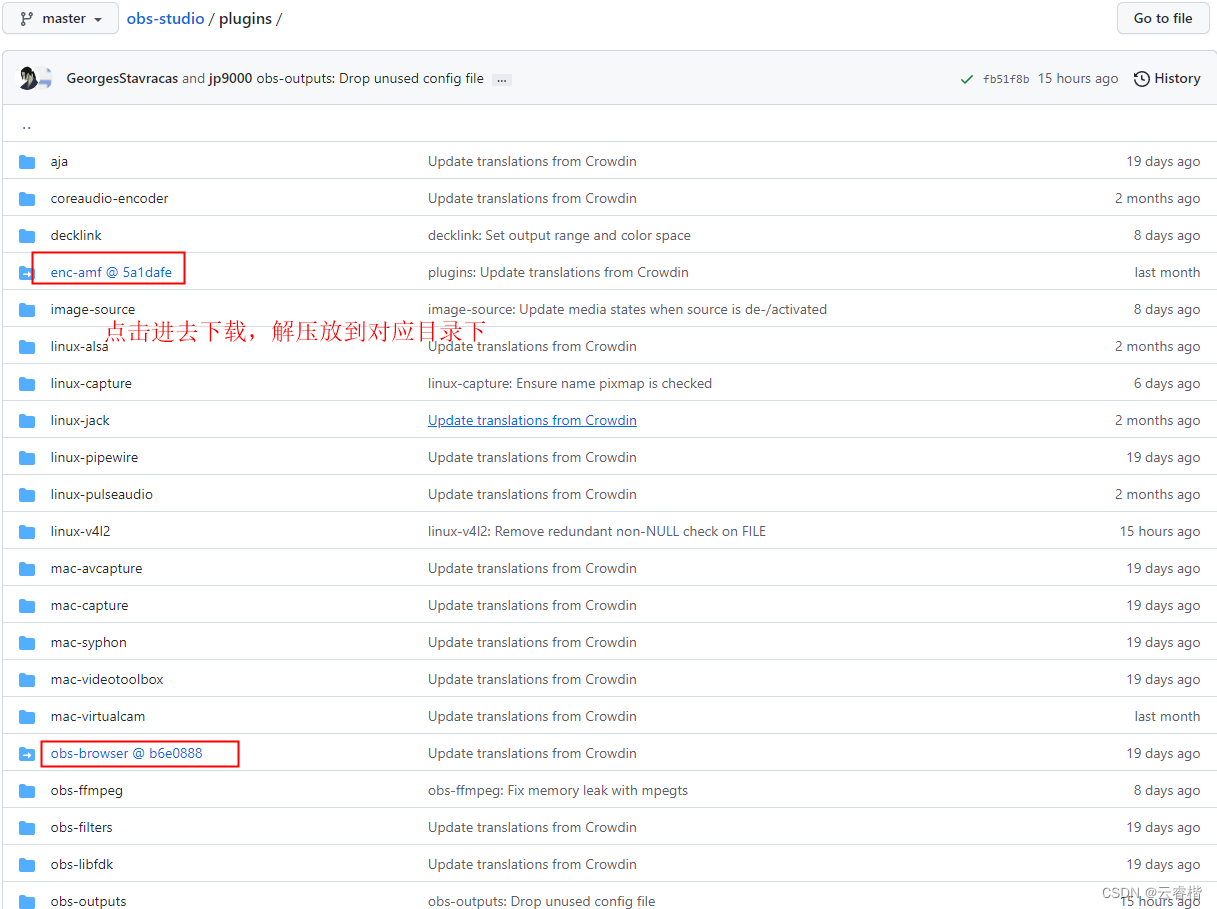This screenshot has width=1217, height=909.
Task: Click the coreaudio-encoder folder icon
Action: pyautogui.click(x=27, y=199)
